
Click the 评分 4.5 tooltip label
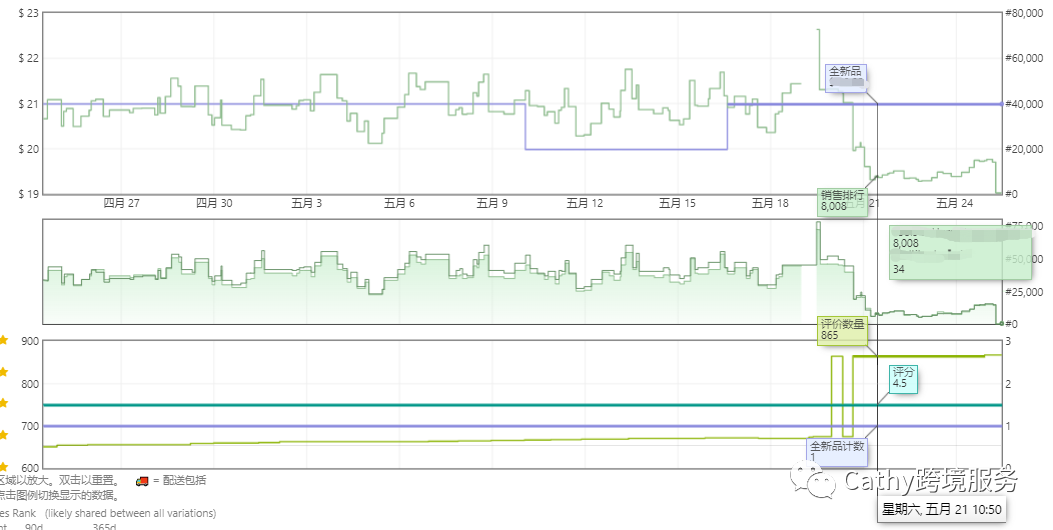903,377
